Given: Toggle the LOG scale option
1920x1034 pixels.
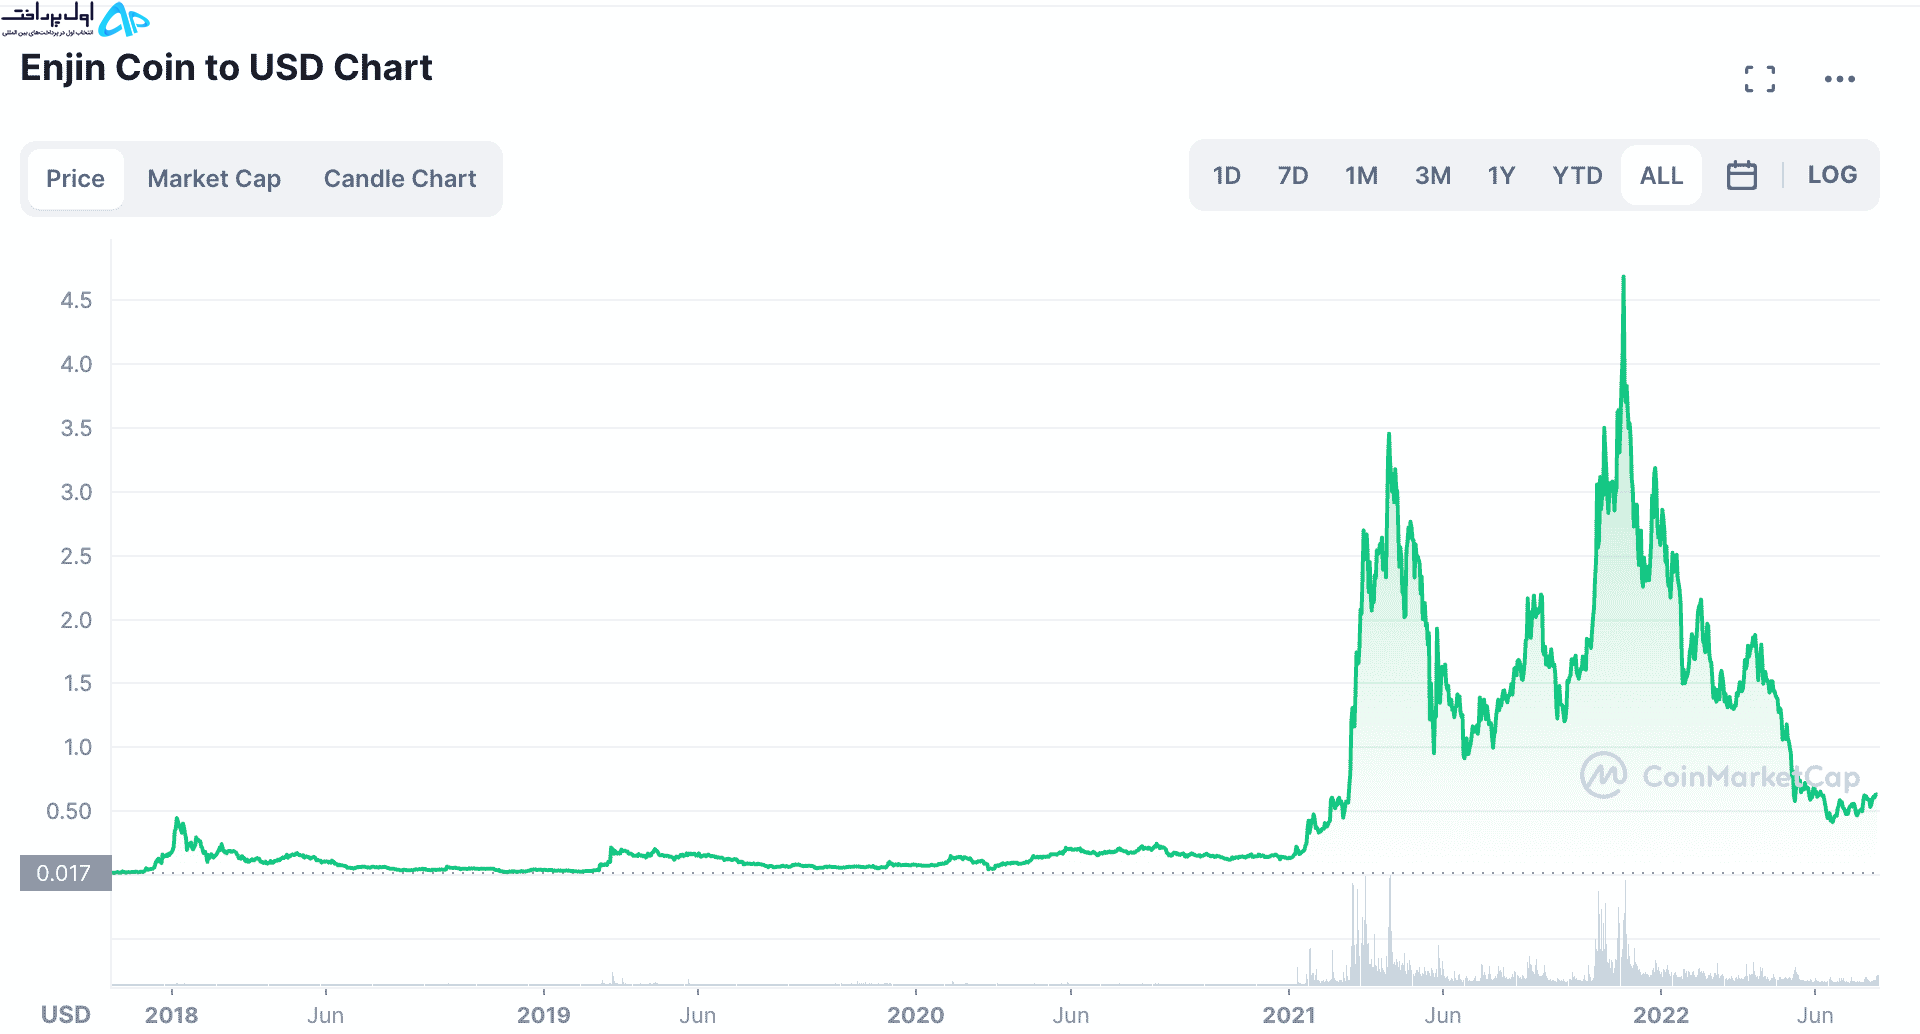Looking at the screenshot, I should pyautogui.click(x=1832, y=175).
